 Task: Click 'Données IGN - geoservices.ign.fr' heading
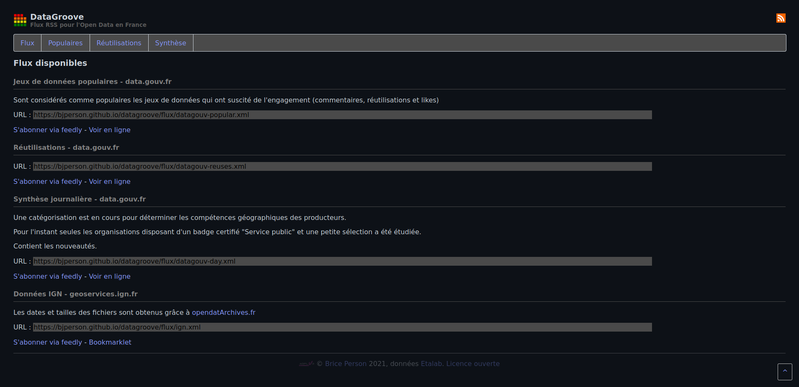75,294
